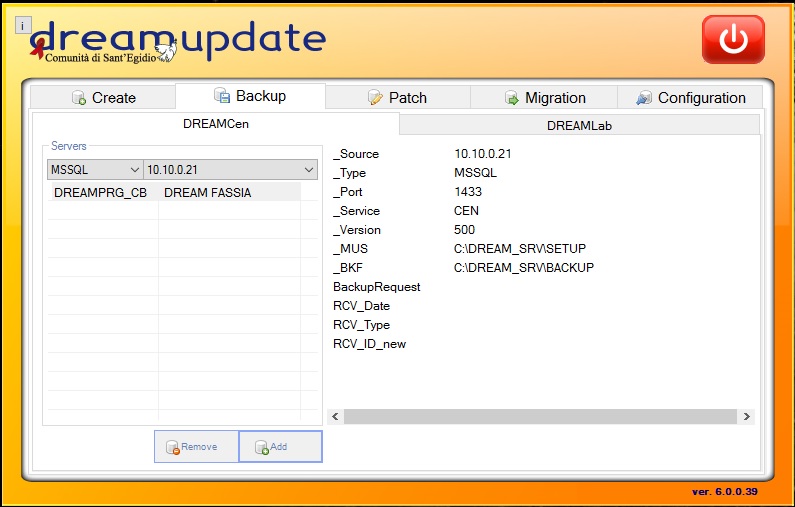Select the DREAMLab sub-tab
This screenshot has width=795, height=507.
click(580, 125)
